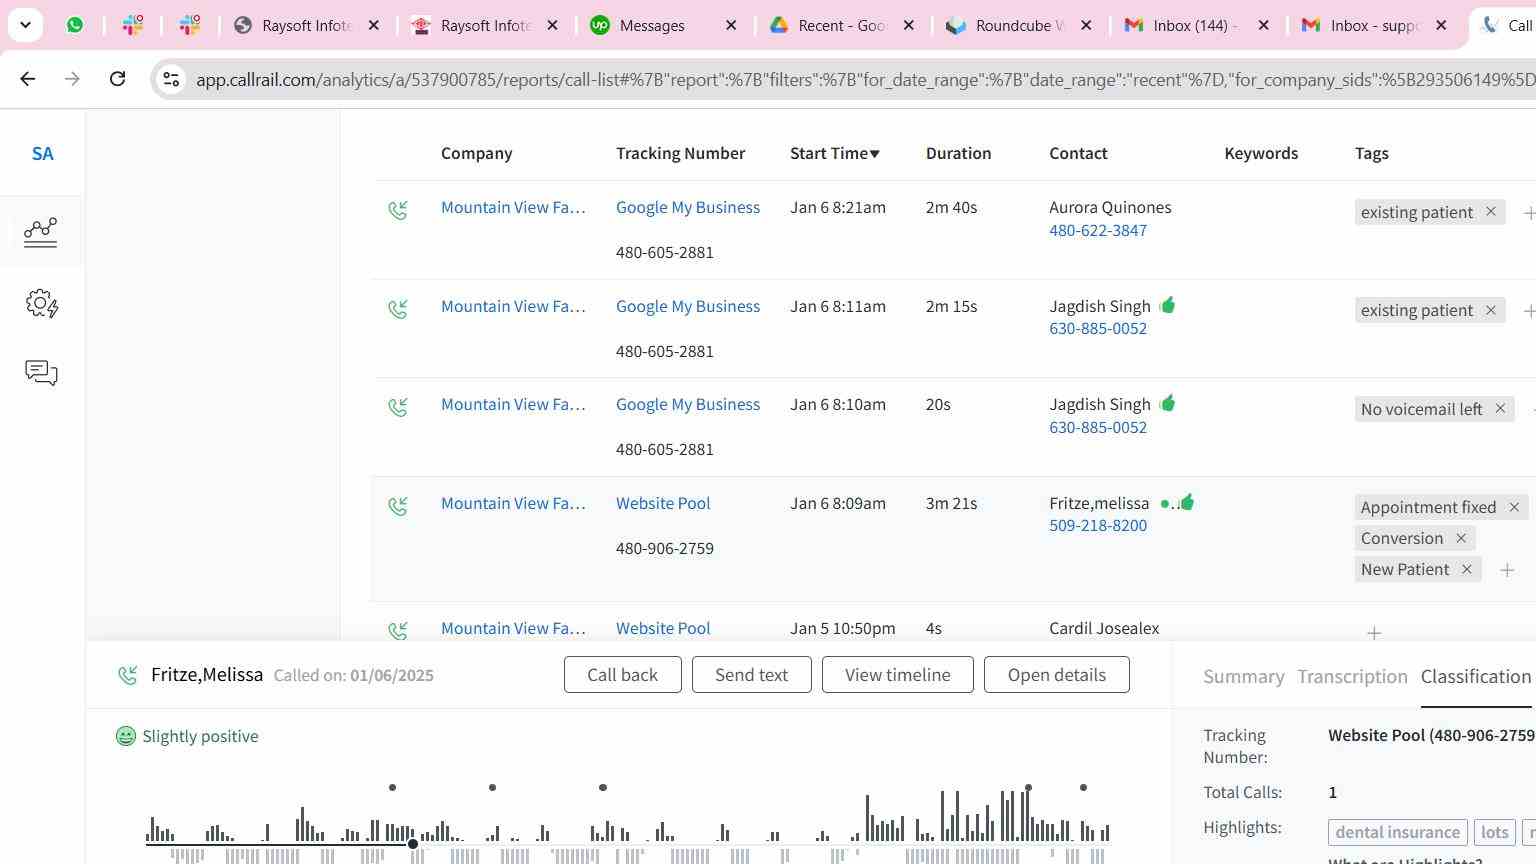Remove the Appointment fixed tag

pyautogui.click(x=1514, y=507)
